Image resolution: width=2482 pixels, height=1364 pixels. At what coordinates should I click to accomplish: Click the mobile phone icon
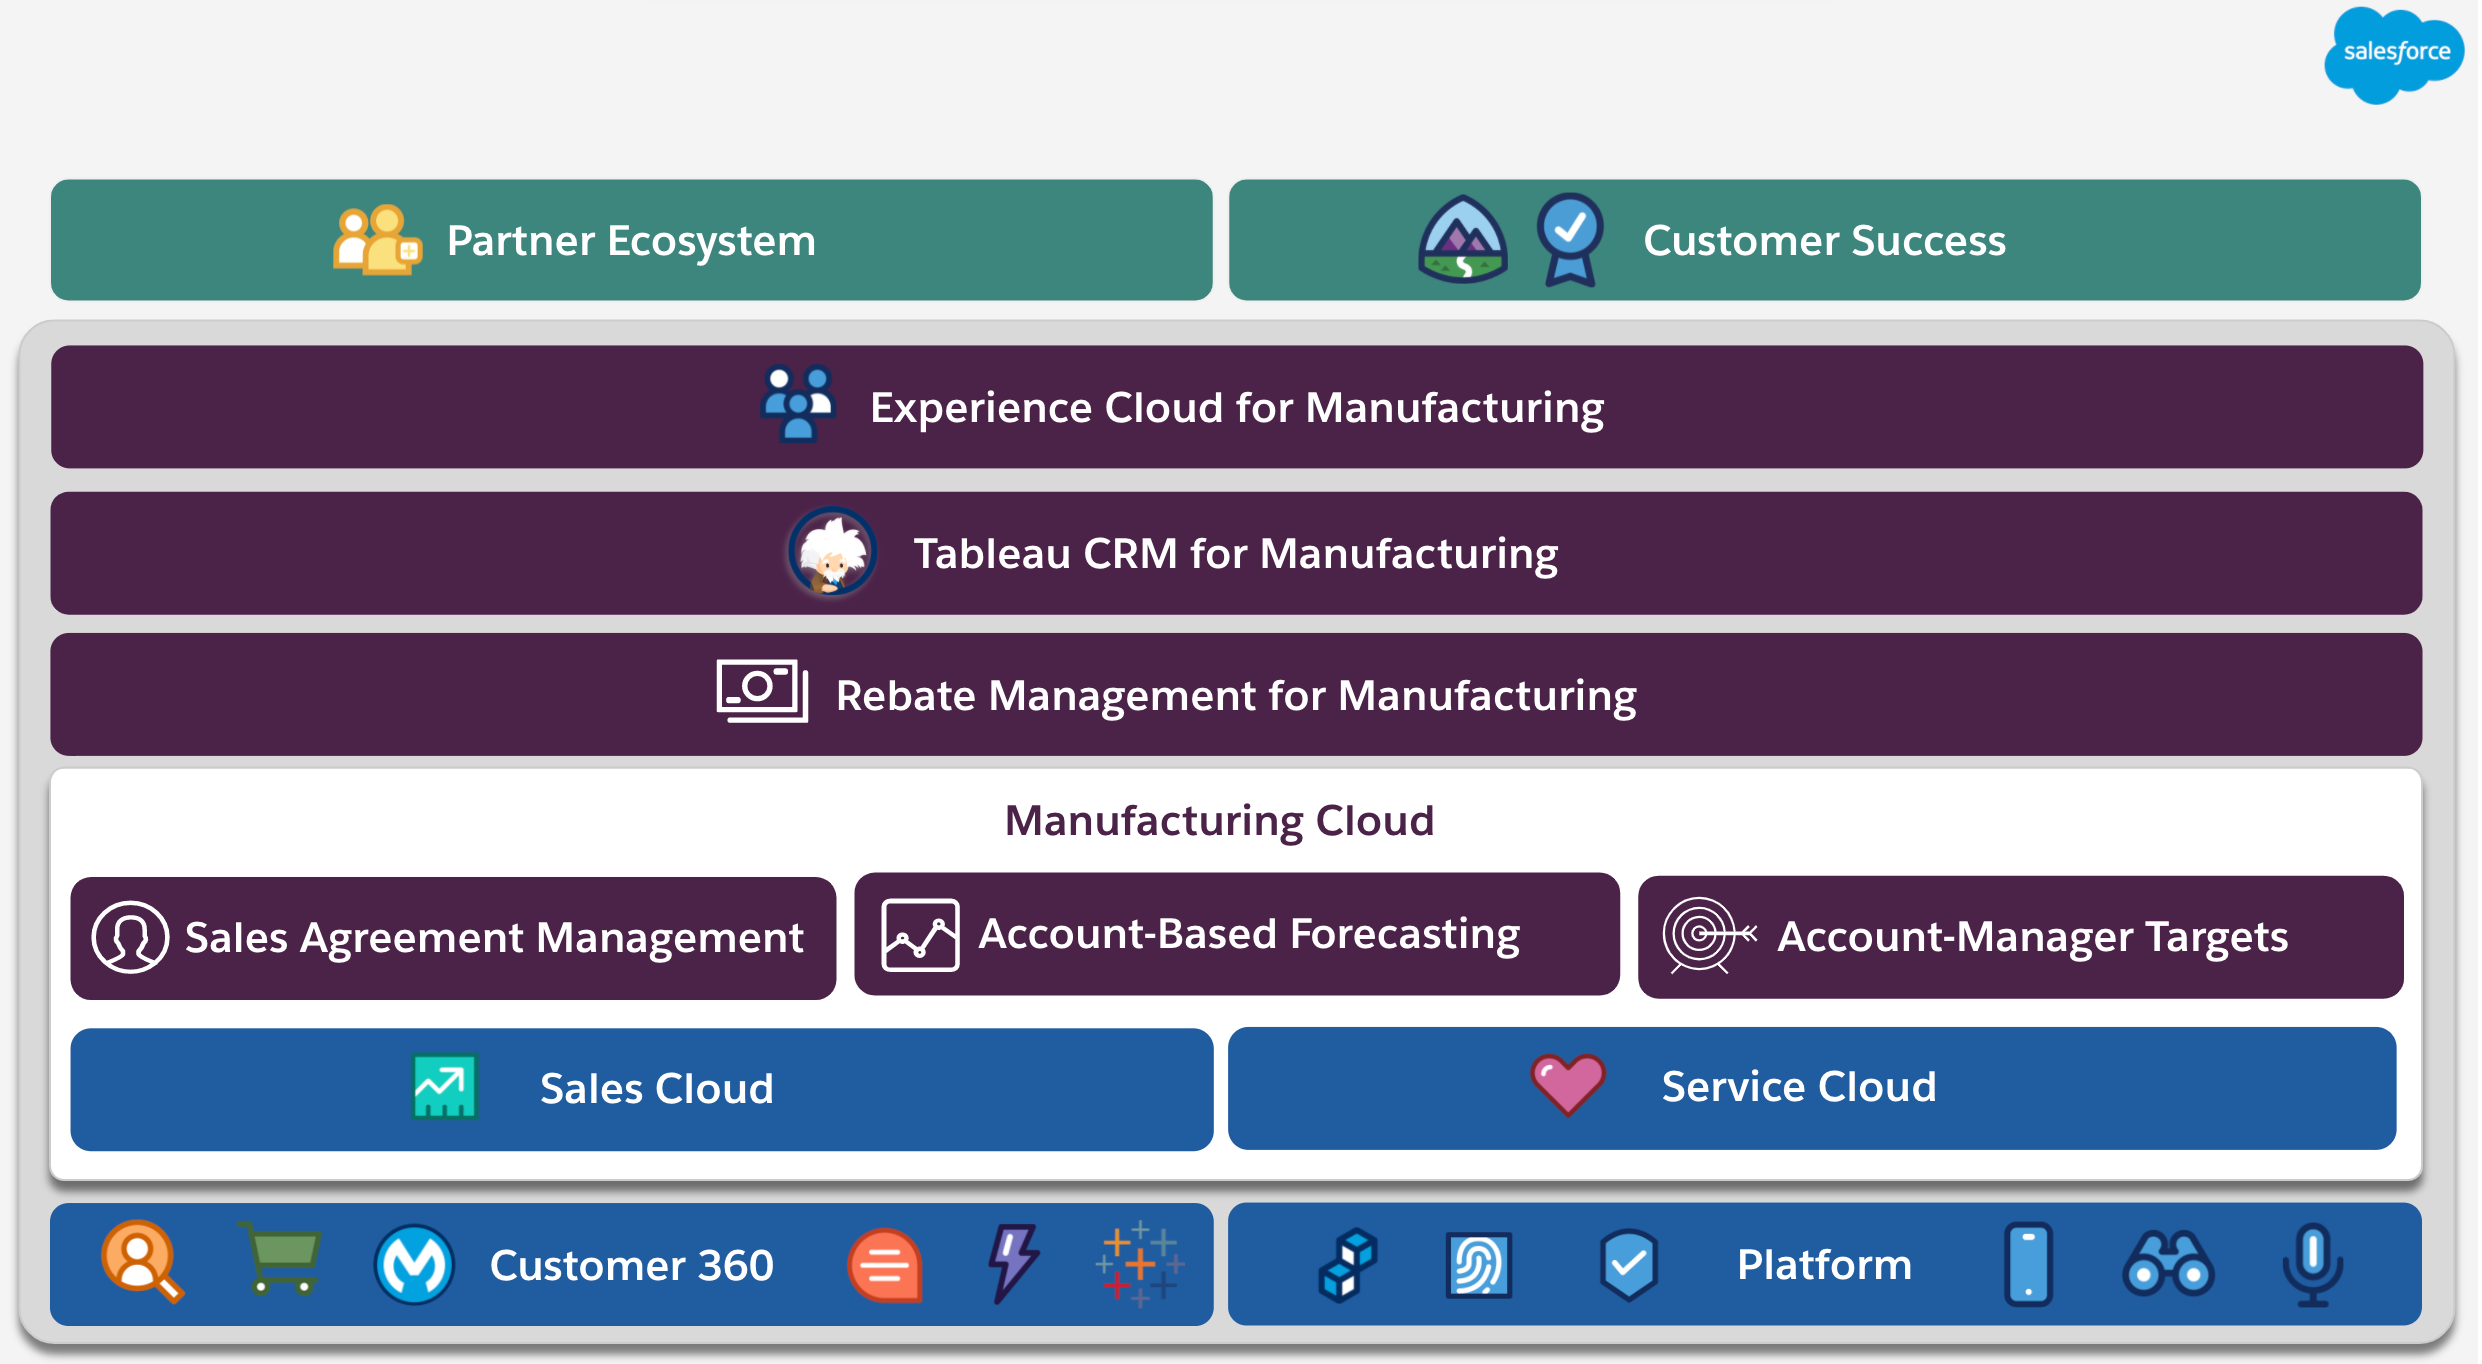point(2028,1264)
